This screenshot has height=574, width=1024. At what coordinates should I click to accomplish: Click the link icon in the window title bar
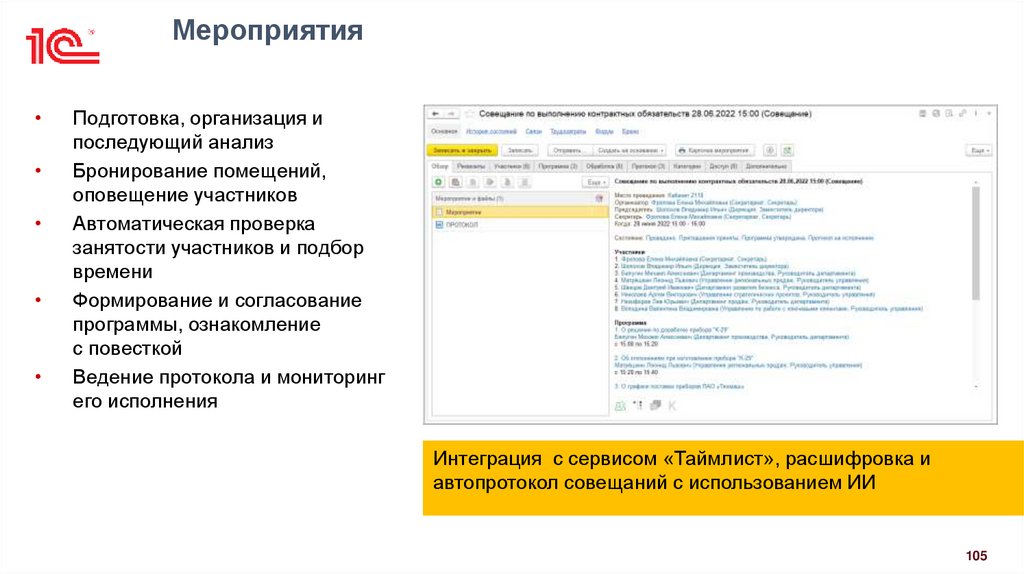[963, 114]
